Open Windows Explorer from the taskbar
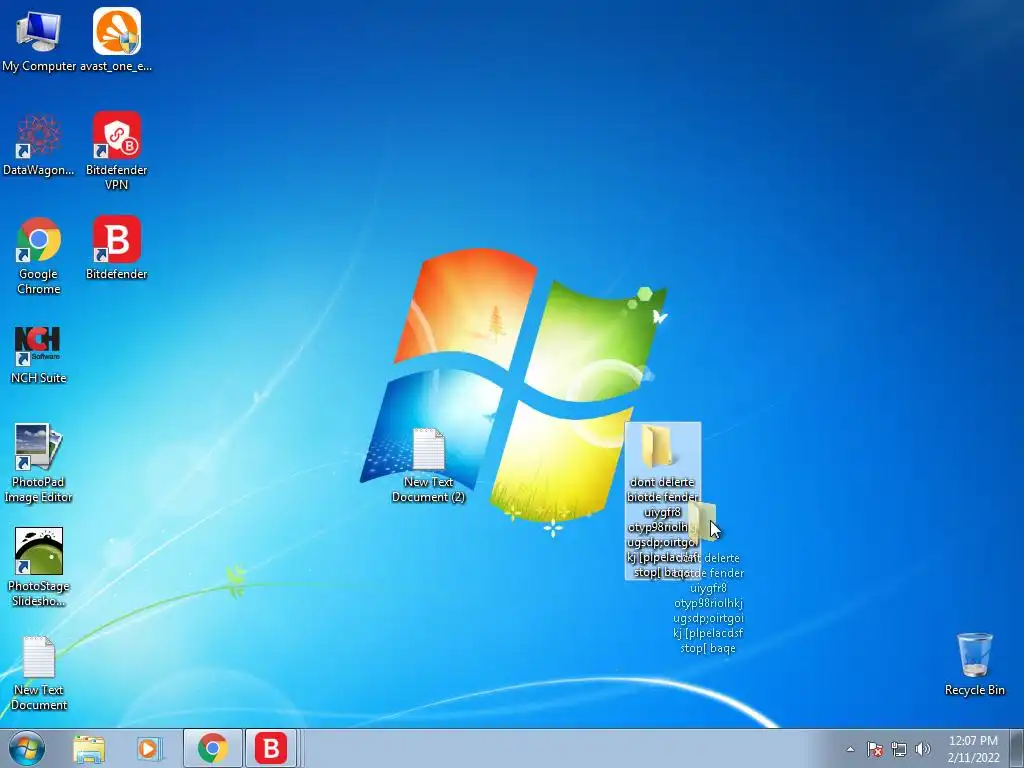 [89, 749]
